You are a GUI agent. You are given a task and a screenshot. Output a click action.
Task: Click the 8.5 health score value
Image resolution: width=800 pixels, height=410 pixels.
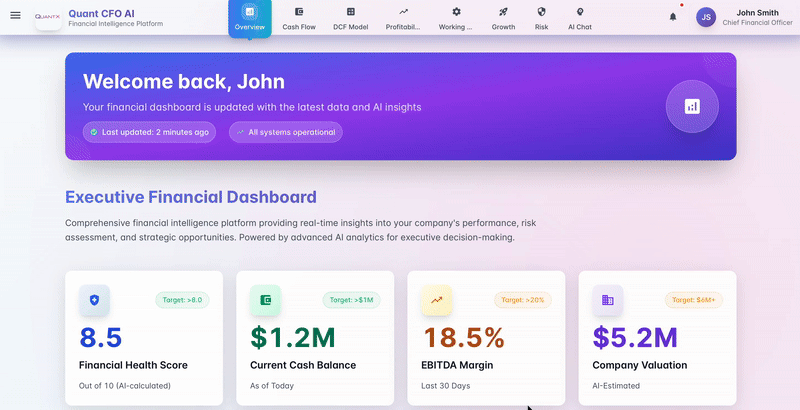(101, 338)
